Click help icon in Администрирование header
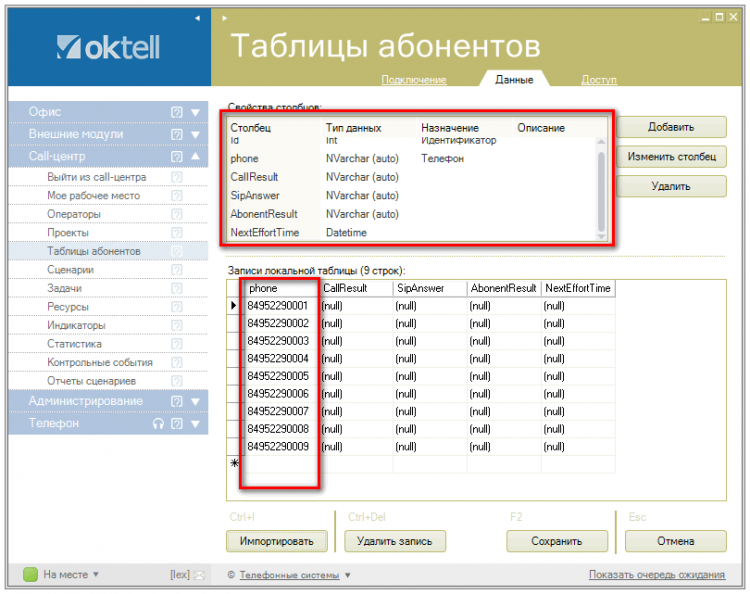 pyautogui.click(x=177, y=402)
